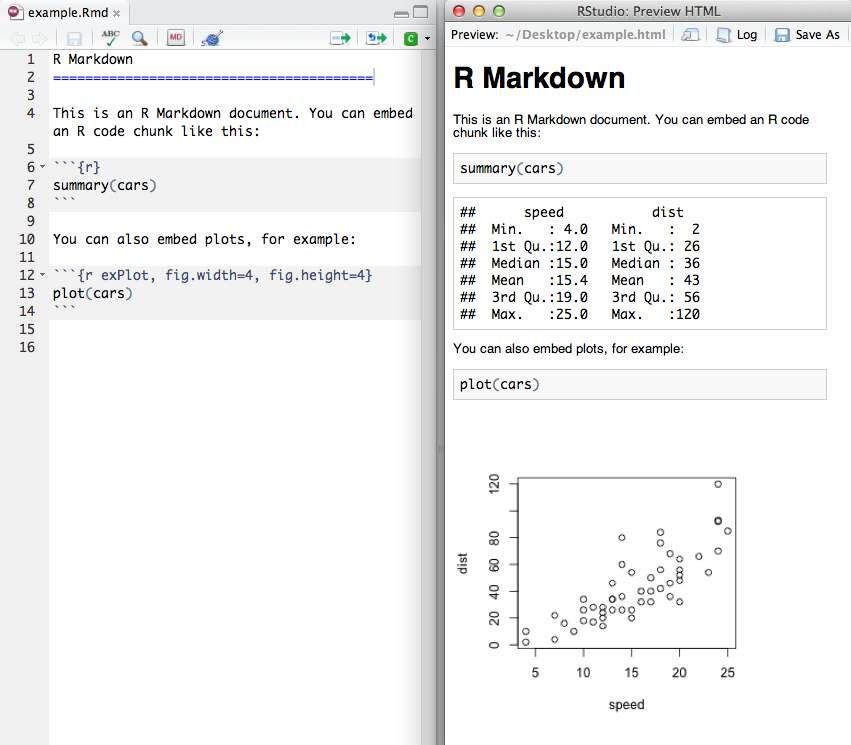This screenshot has height=745, width=851.
Task: Save the example.Rmd document
Action: 74,39
